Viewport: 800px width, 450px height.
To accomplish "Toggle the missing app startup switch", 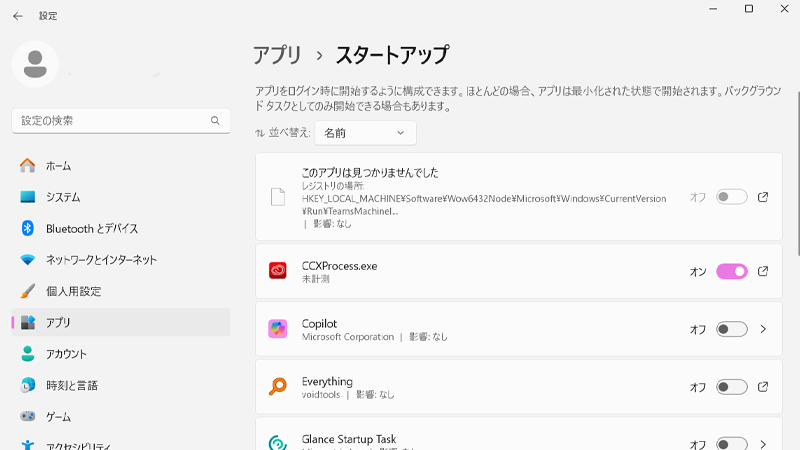I will pos(732,197).
